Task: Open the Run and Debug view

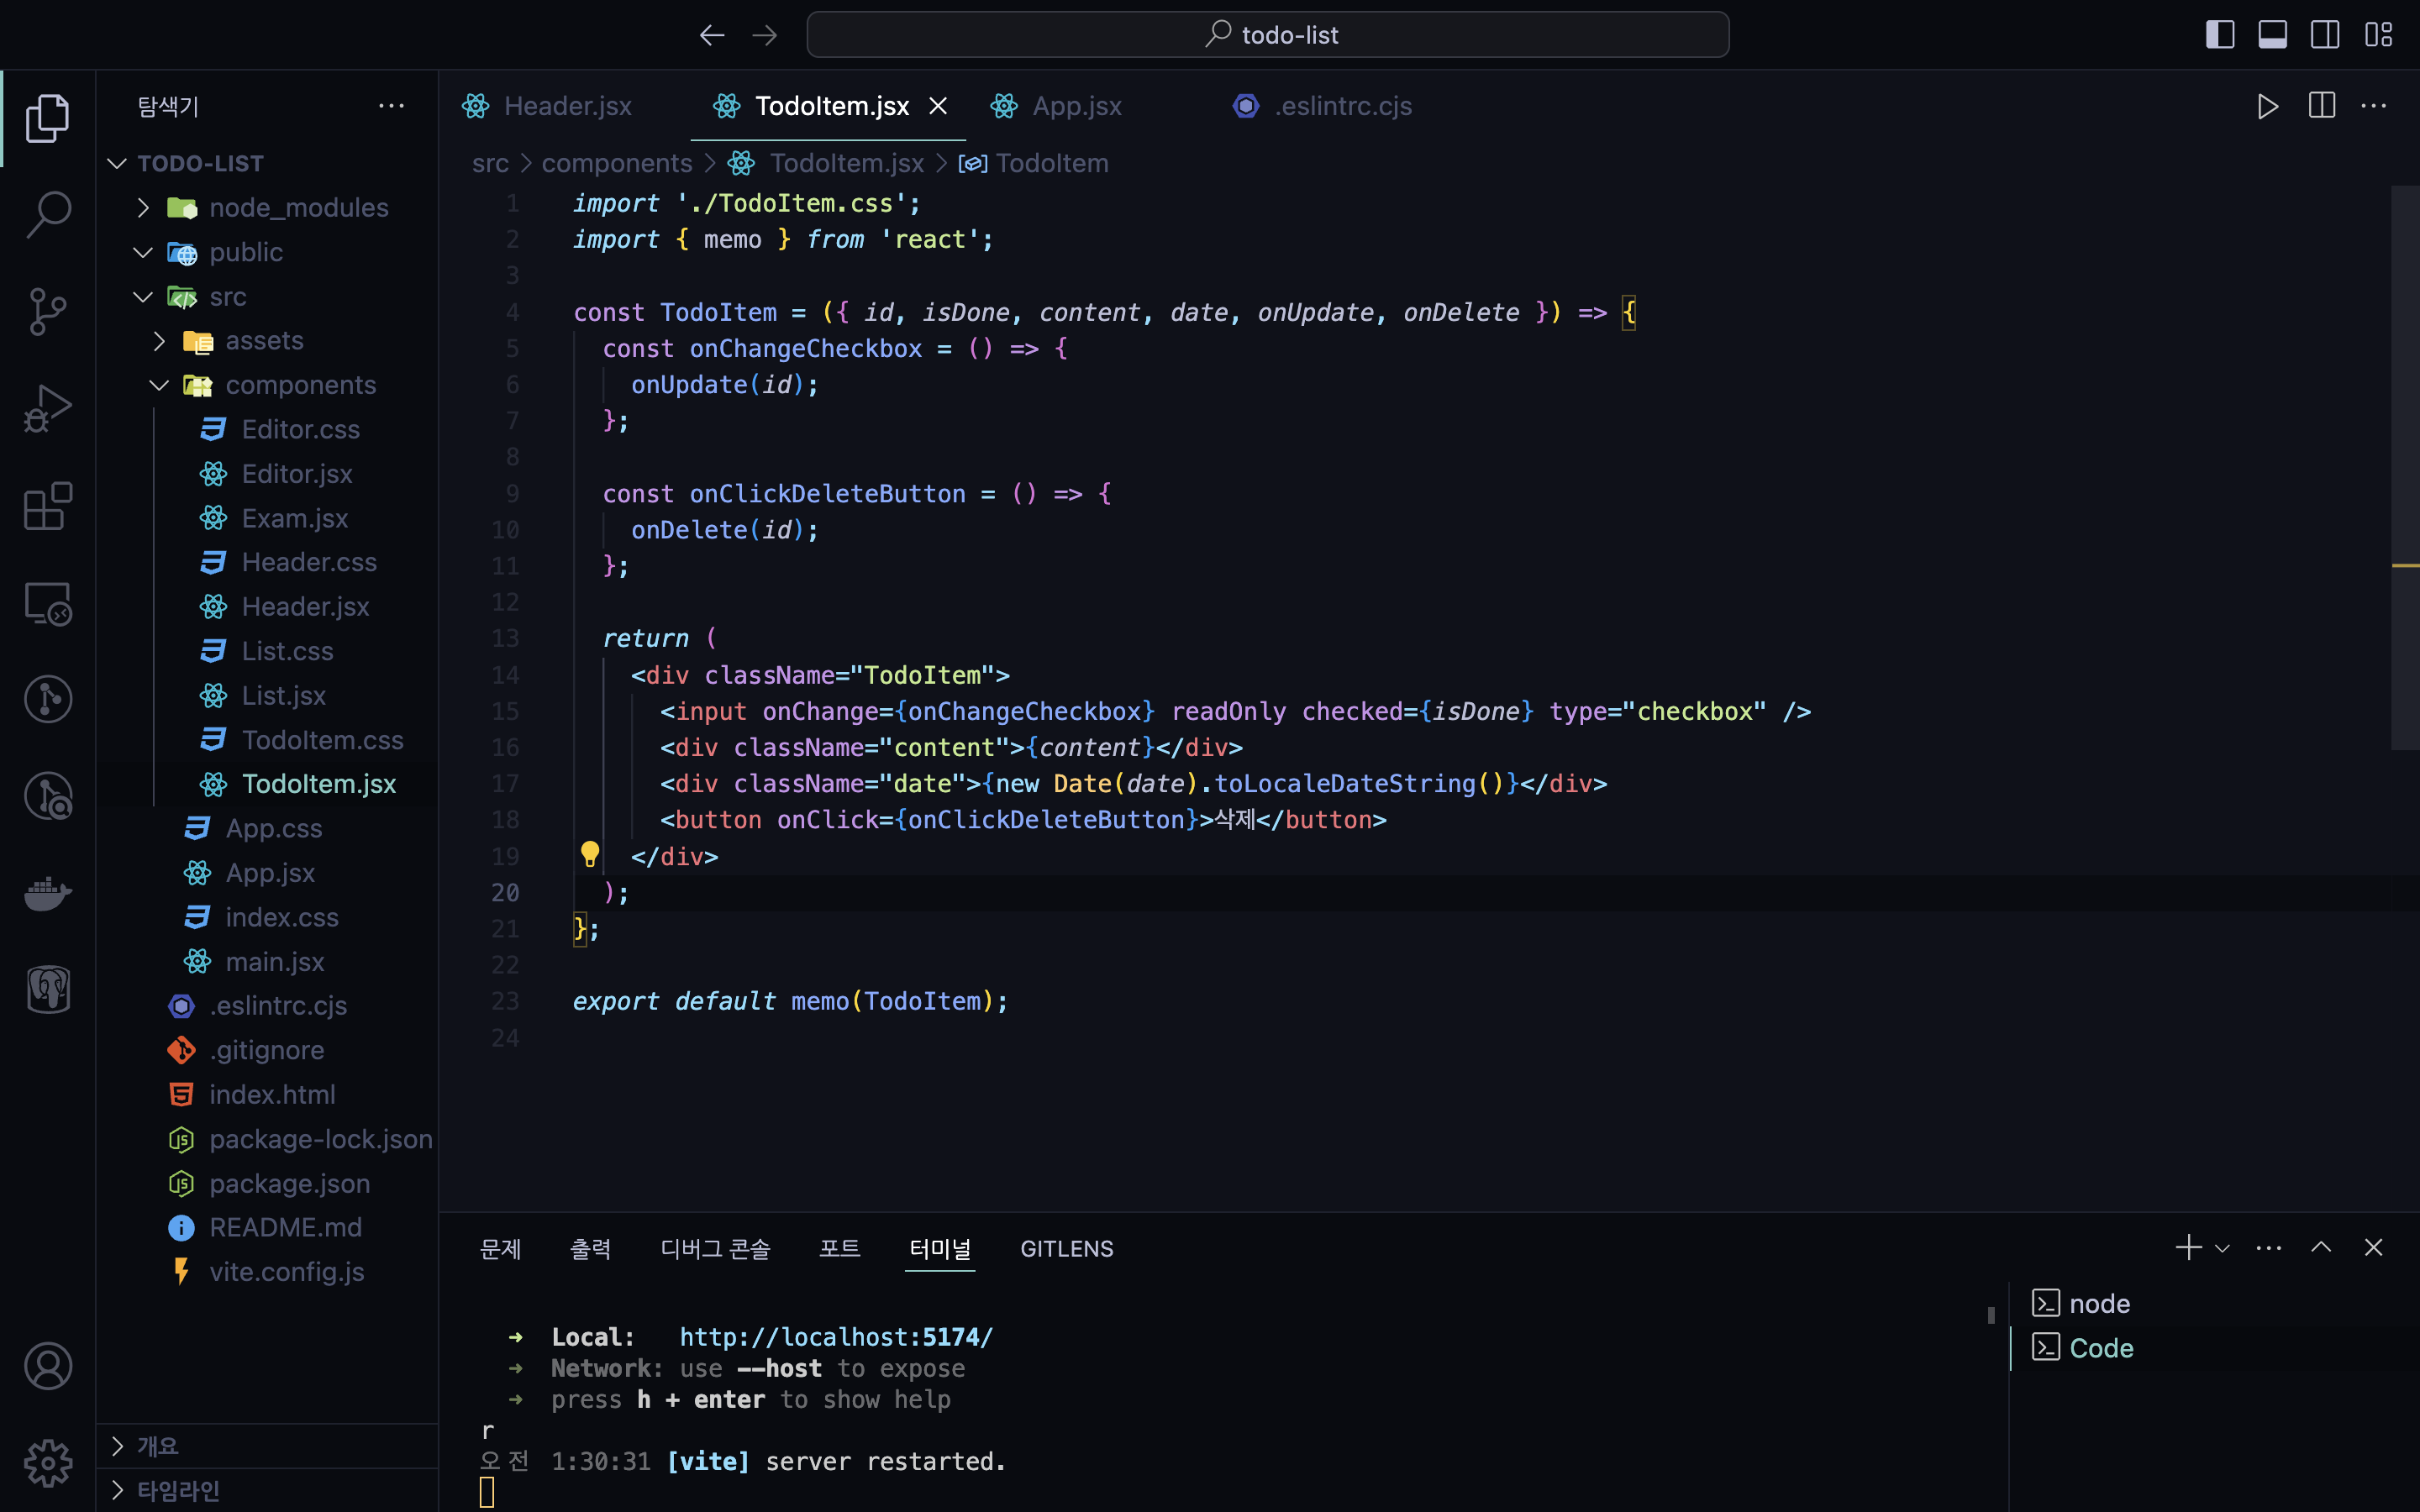Action: (48, 408)
